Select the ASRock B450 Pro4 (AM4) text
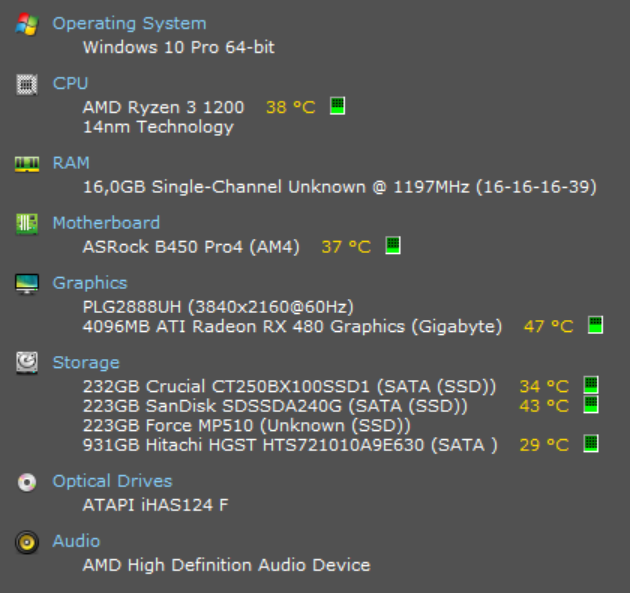Viewport: 630px width, 593px height. [x=191, y=247]
